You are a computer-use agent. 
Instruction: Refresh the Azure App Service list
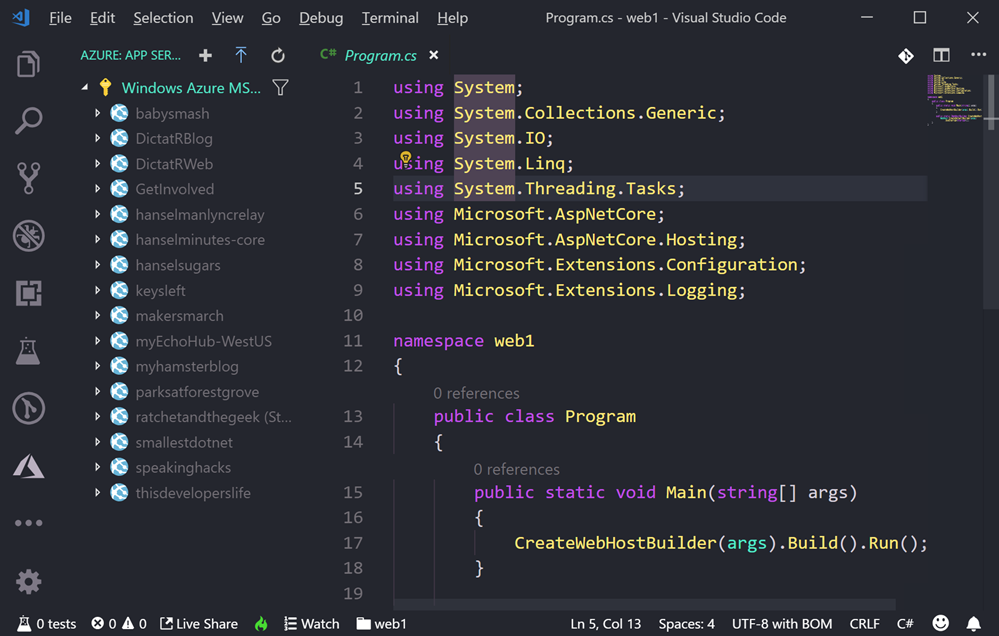278,55
